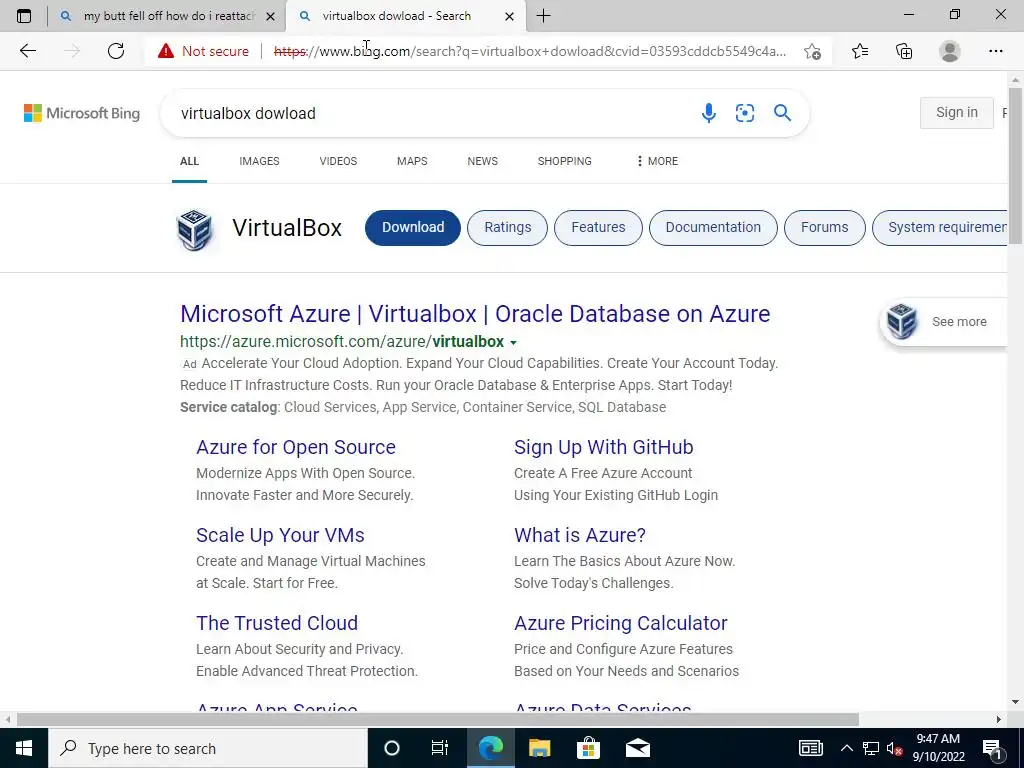Click the VirtualBox Download pill button

[413, 228]
